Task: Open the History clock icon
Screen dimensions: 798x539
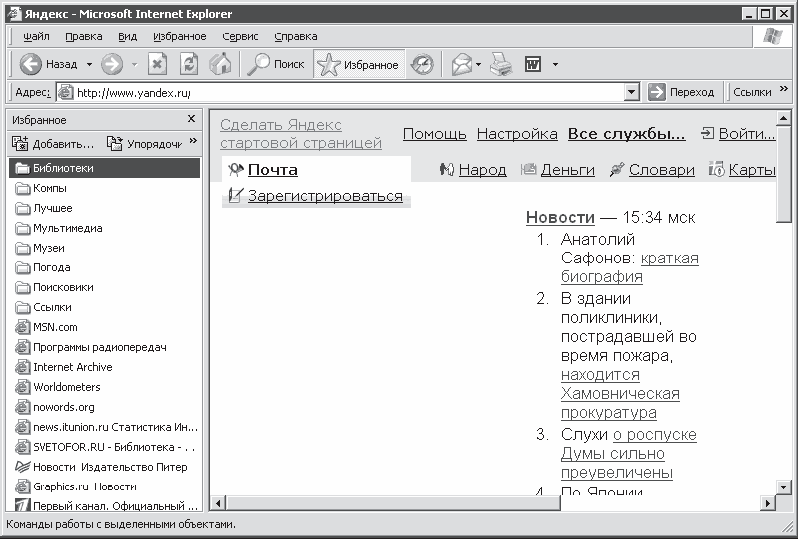Action: coord(422,64)
